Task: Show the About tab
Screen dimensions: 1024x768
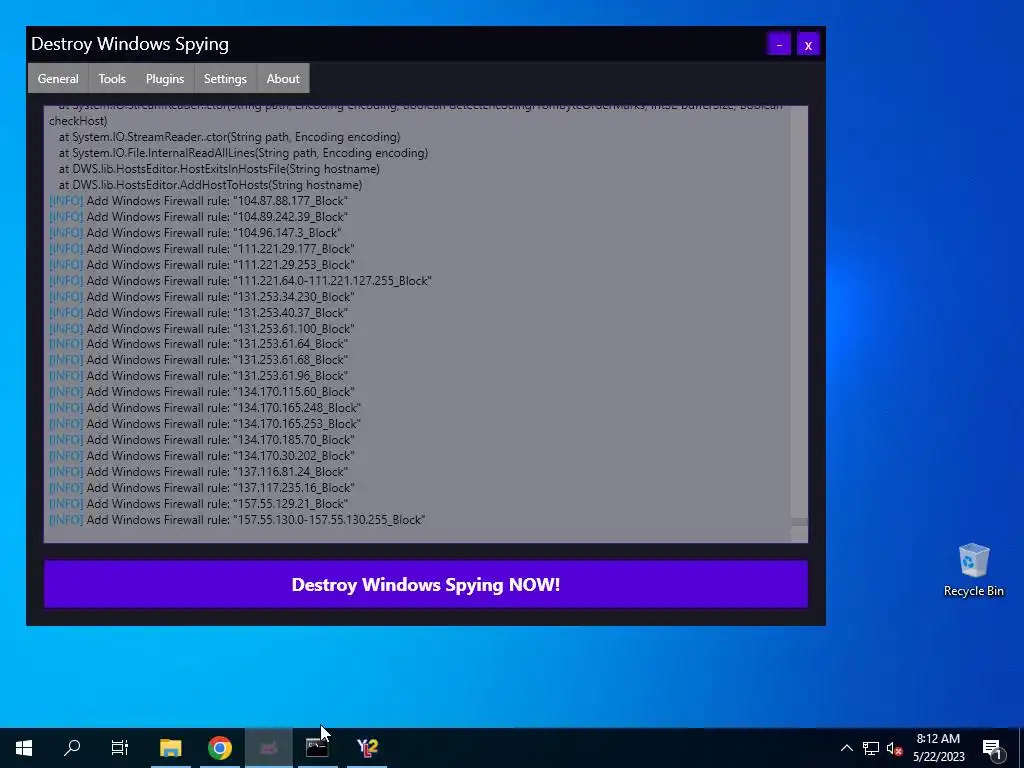Action: [x=283, y=78]
